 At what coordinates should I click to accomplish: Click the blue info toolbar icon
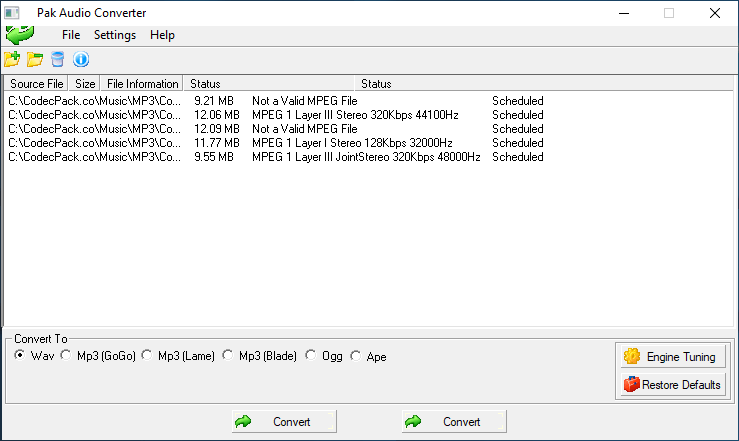point(81,59)
